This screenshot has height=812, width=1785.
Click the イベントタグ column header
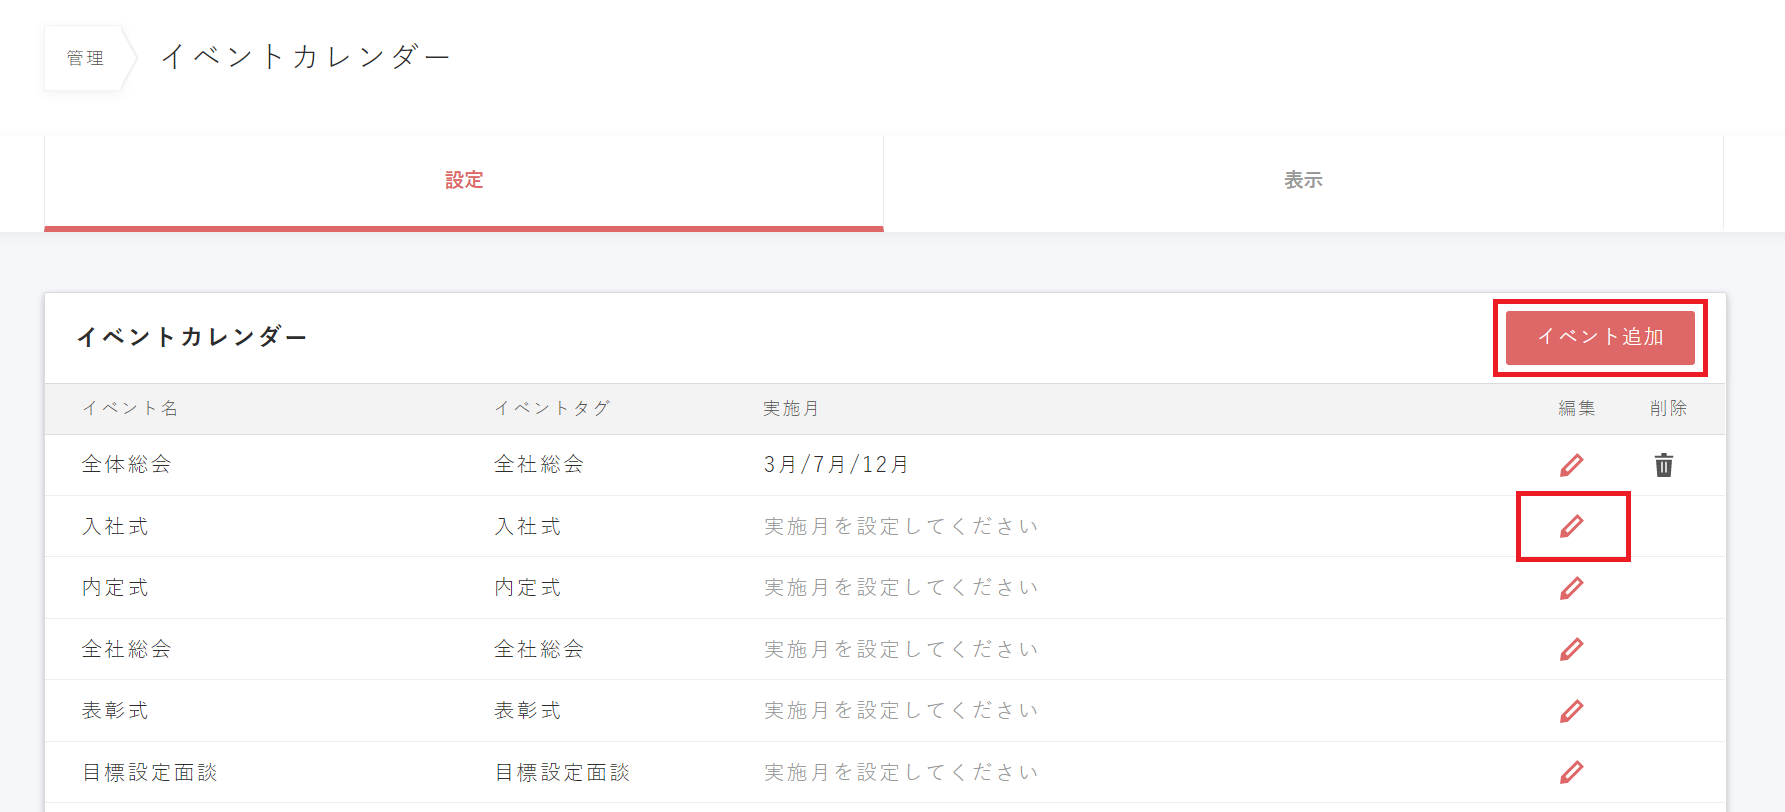tap(552, 408)
